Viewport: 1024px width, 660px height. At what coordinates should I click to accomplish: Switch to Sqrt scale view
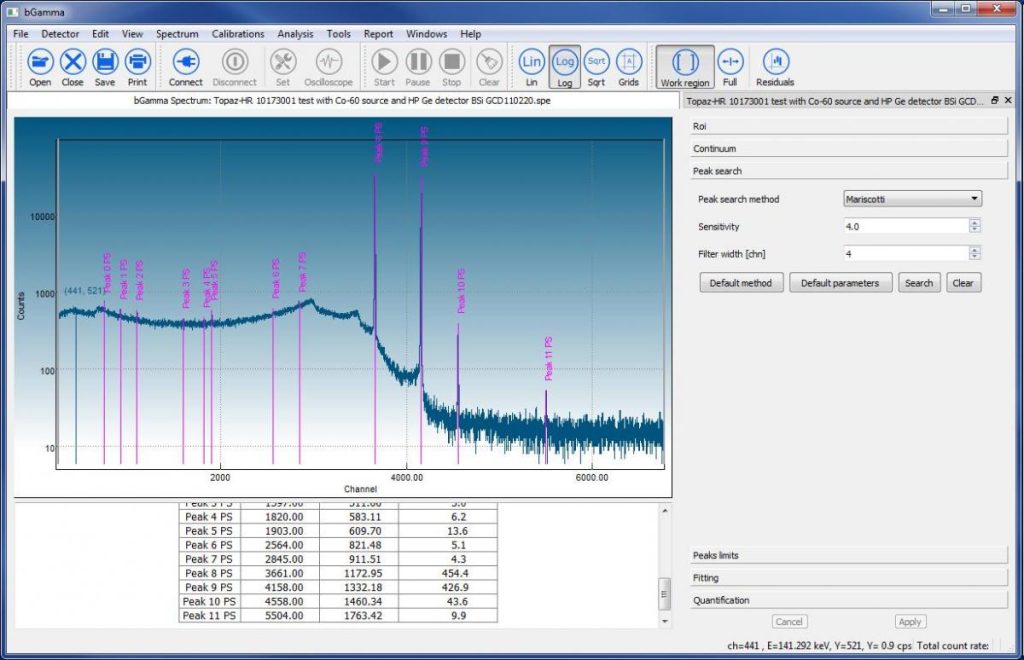596,63
